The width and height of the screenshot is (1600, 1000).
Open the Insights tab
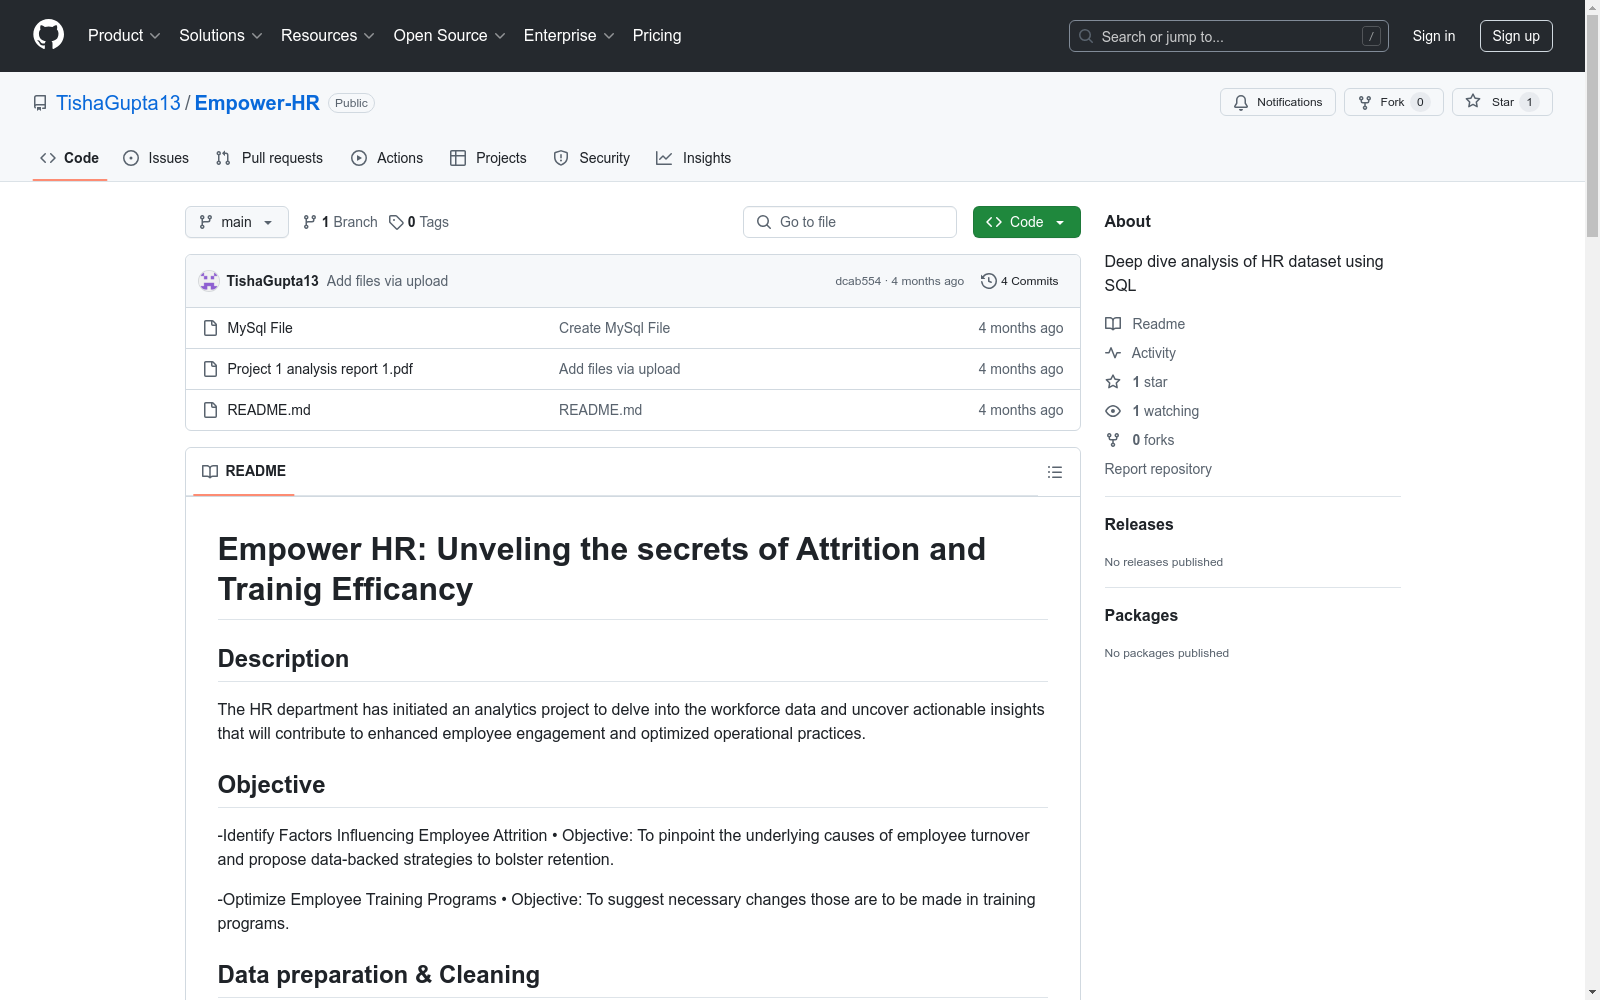(x=694, y=158)
